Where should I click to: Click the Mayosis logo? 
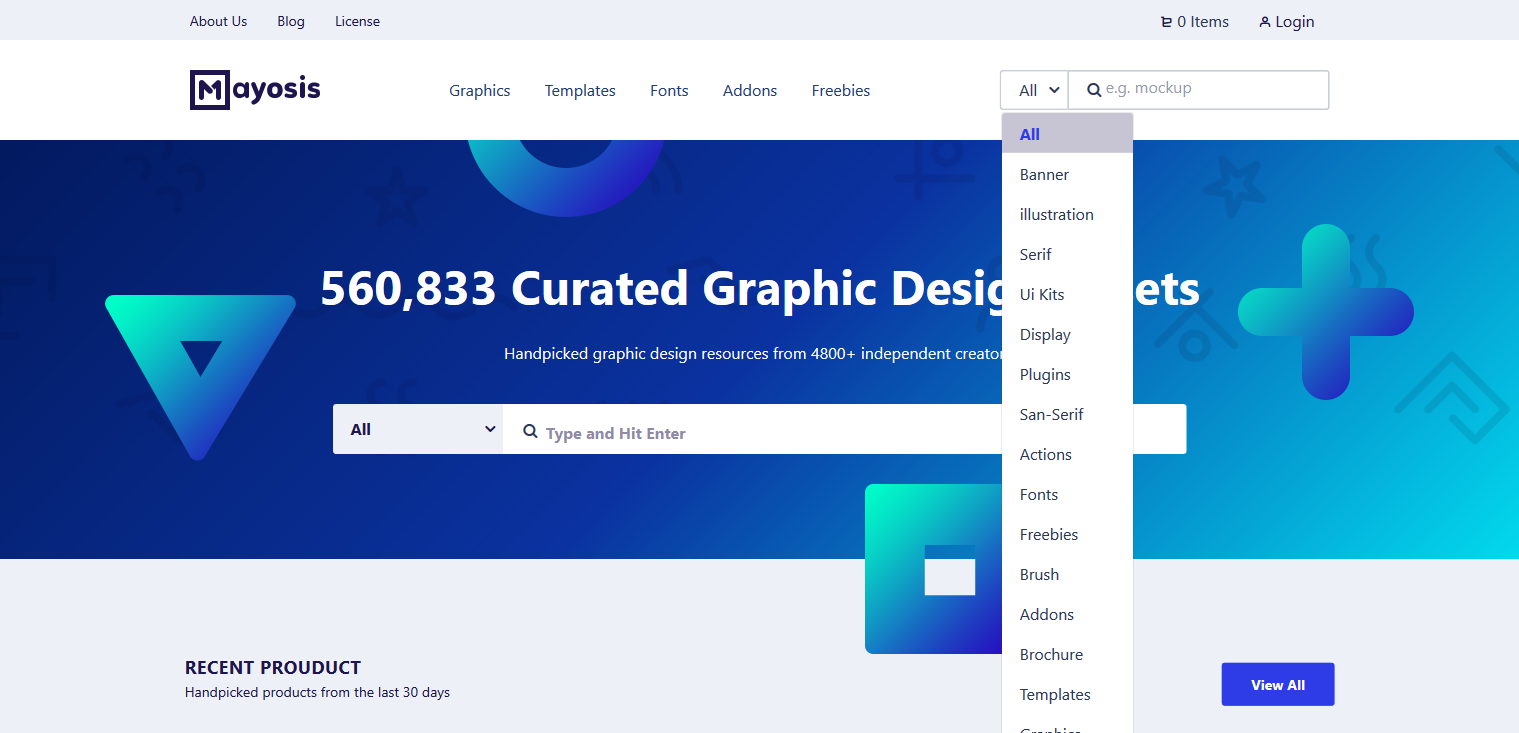click(x=255, y=90)
